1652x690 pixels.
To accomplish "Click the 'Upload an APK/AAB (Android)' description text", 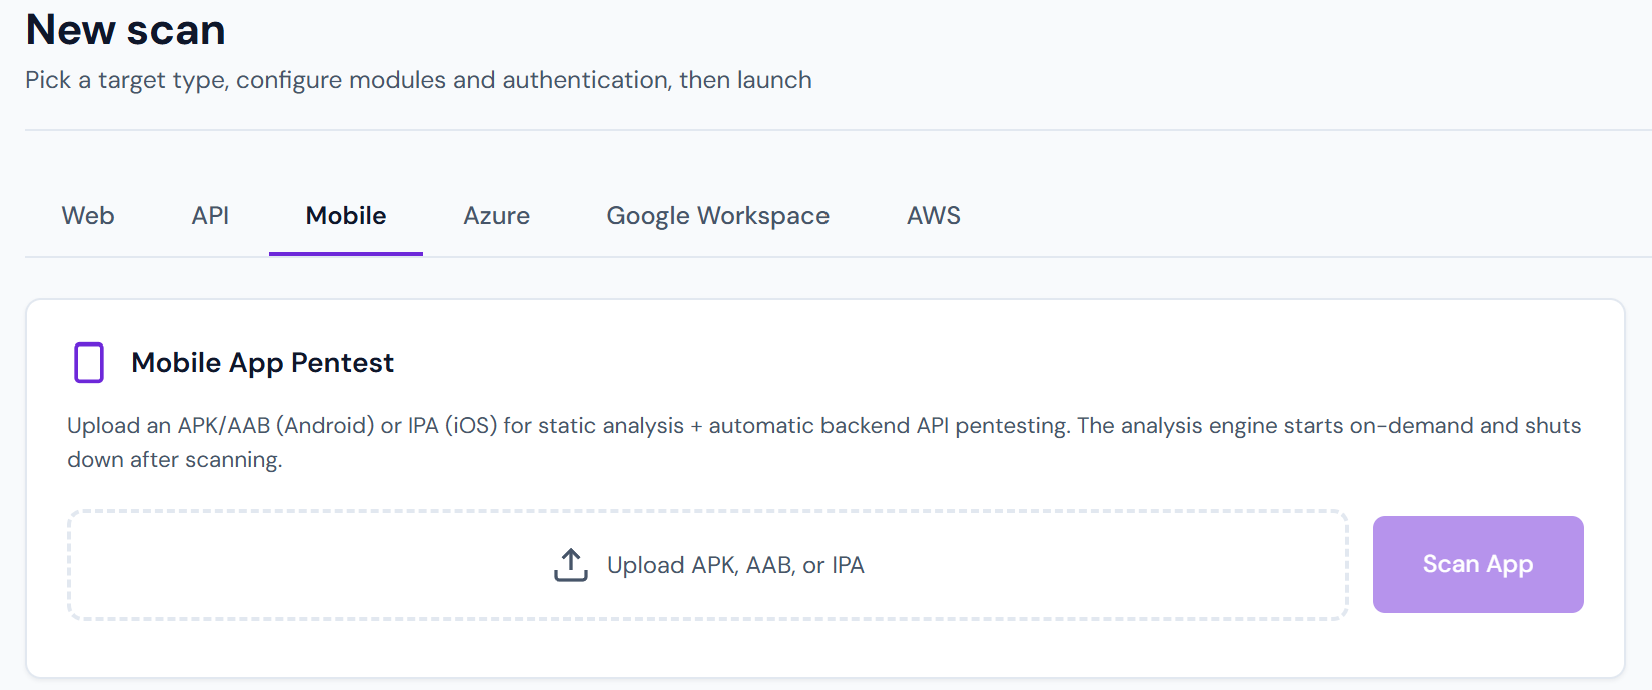I will [824, 442].
